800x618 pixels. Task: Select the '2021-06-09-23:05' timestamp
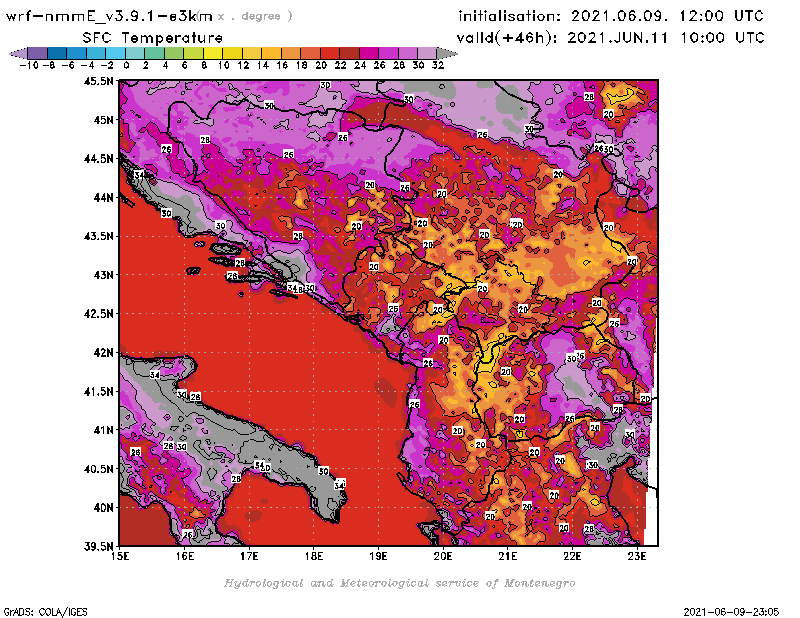pyautogui.click(x=731, y=612)
